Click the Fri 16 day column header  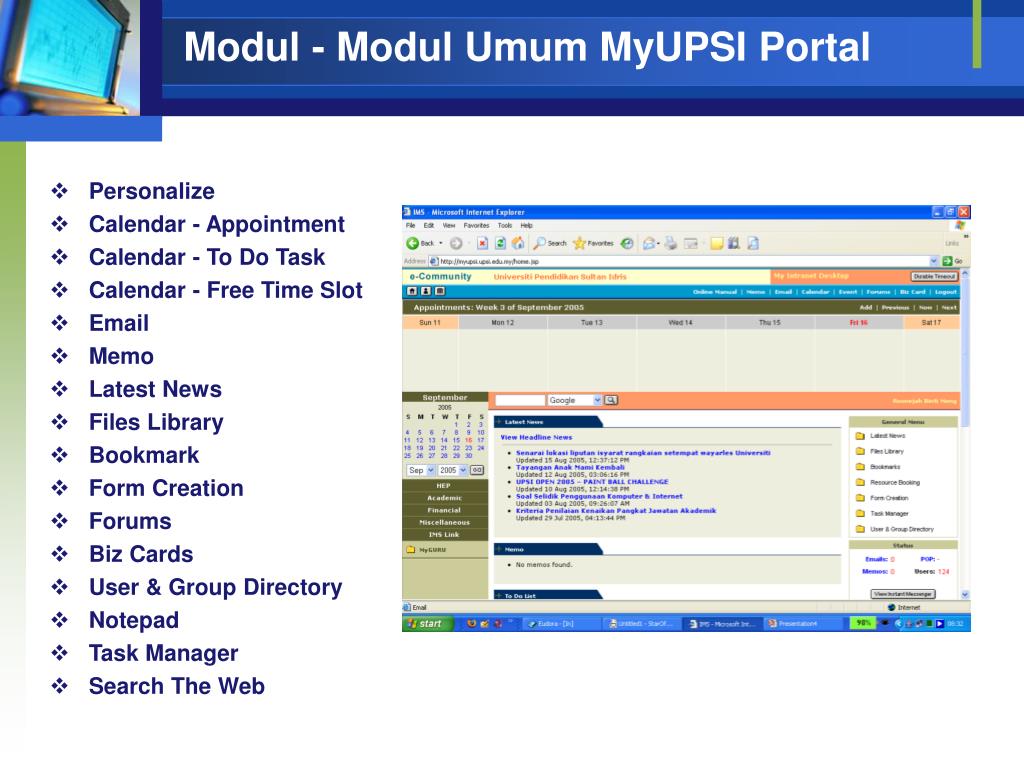tap(859, 323)
